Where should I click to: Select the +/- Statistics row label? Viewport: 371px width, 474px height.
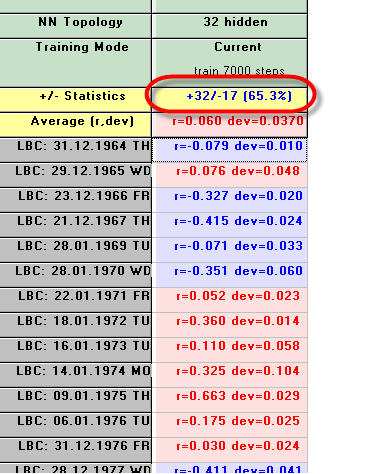point(75,100)
